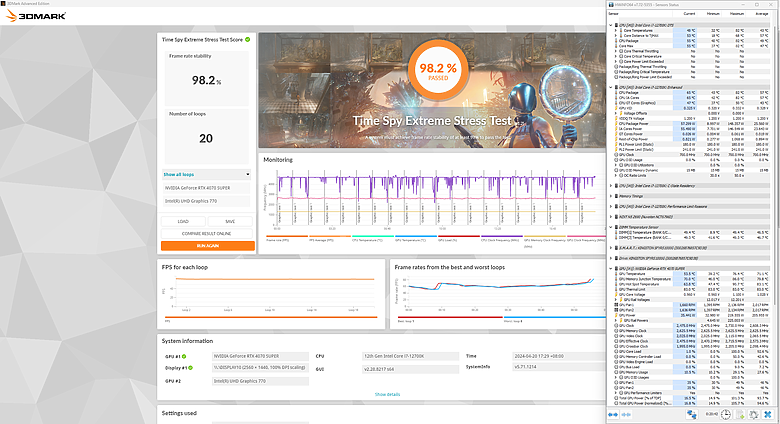Click the LOAD button
The width and height of the screenshot is (780, 424).
[x=183, y=221]
